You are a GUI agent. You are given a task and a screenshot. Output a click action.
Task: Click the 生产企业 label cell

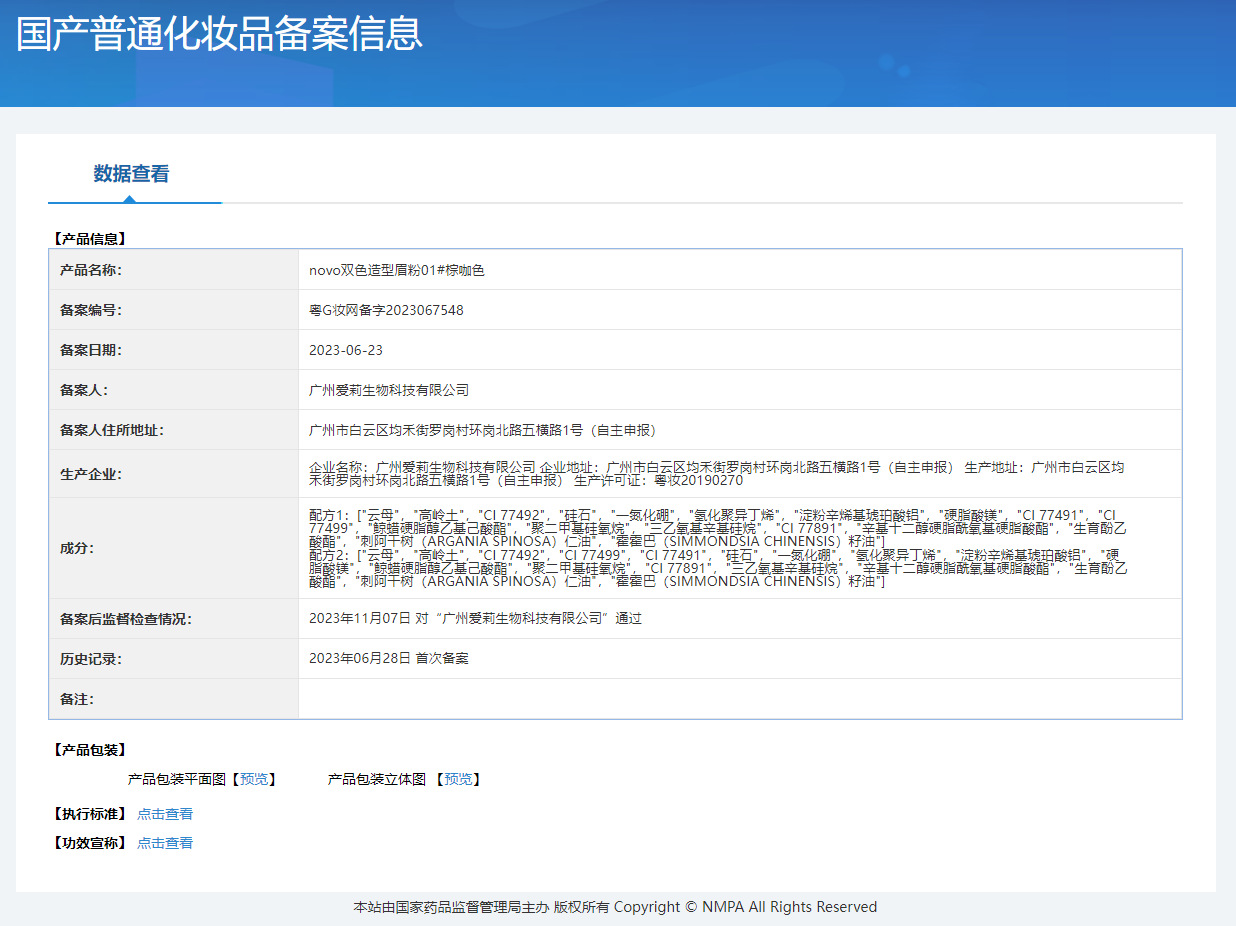click(174, 474)
